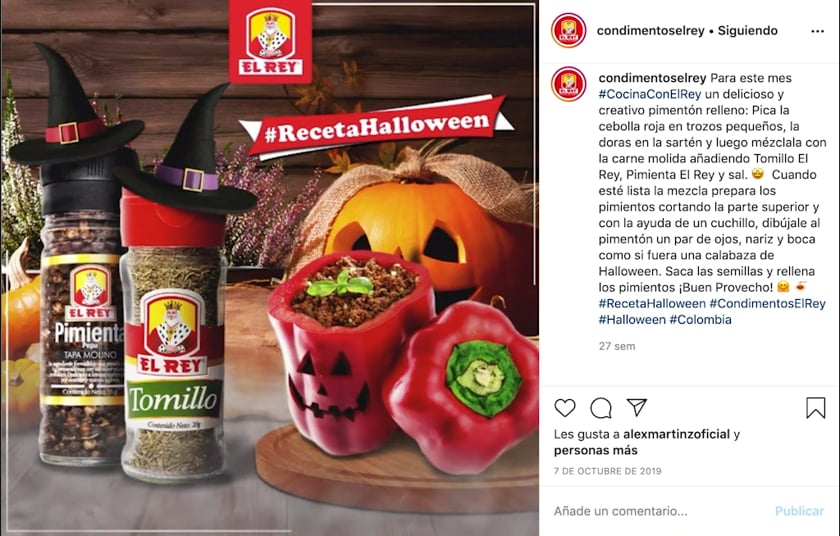Viewport: 840px width, 536px height.
Task: Follow the #CondimentosElRey hashtag link
Action: tap(767, 304)
